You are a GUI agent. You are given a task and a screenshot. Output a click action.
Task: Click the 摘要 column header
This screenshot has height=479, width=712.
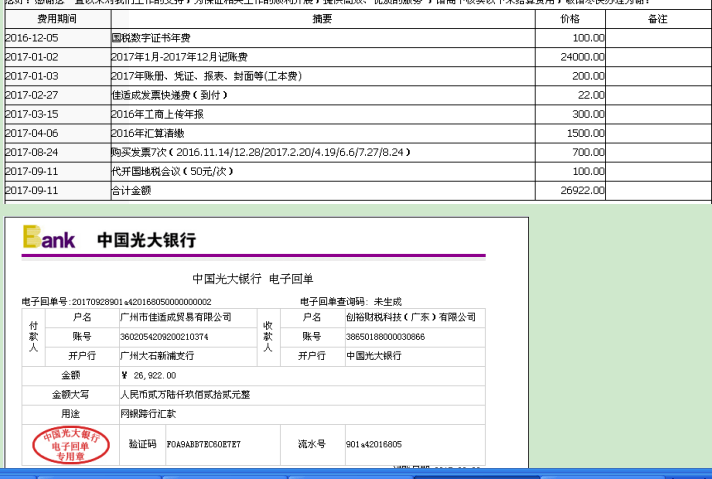tap(322, 19)
